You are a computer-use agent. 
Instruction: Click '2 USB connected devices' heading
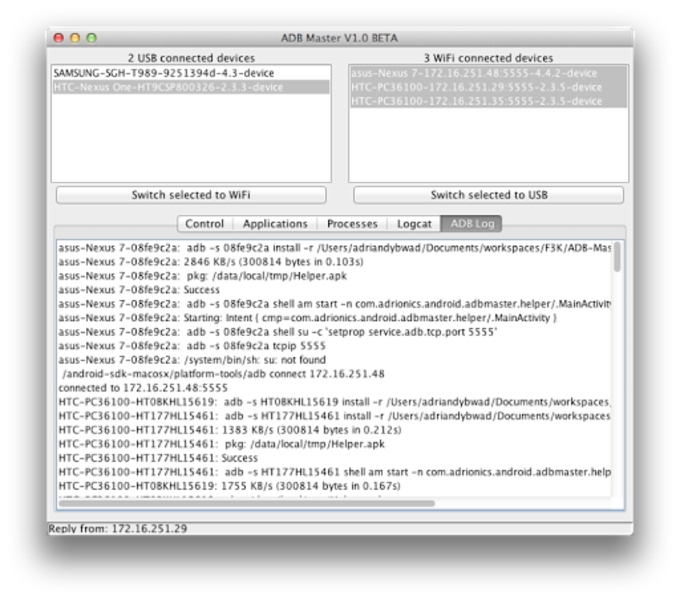(191, 58)
